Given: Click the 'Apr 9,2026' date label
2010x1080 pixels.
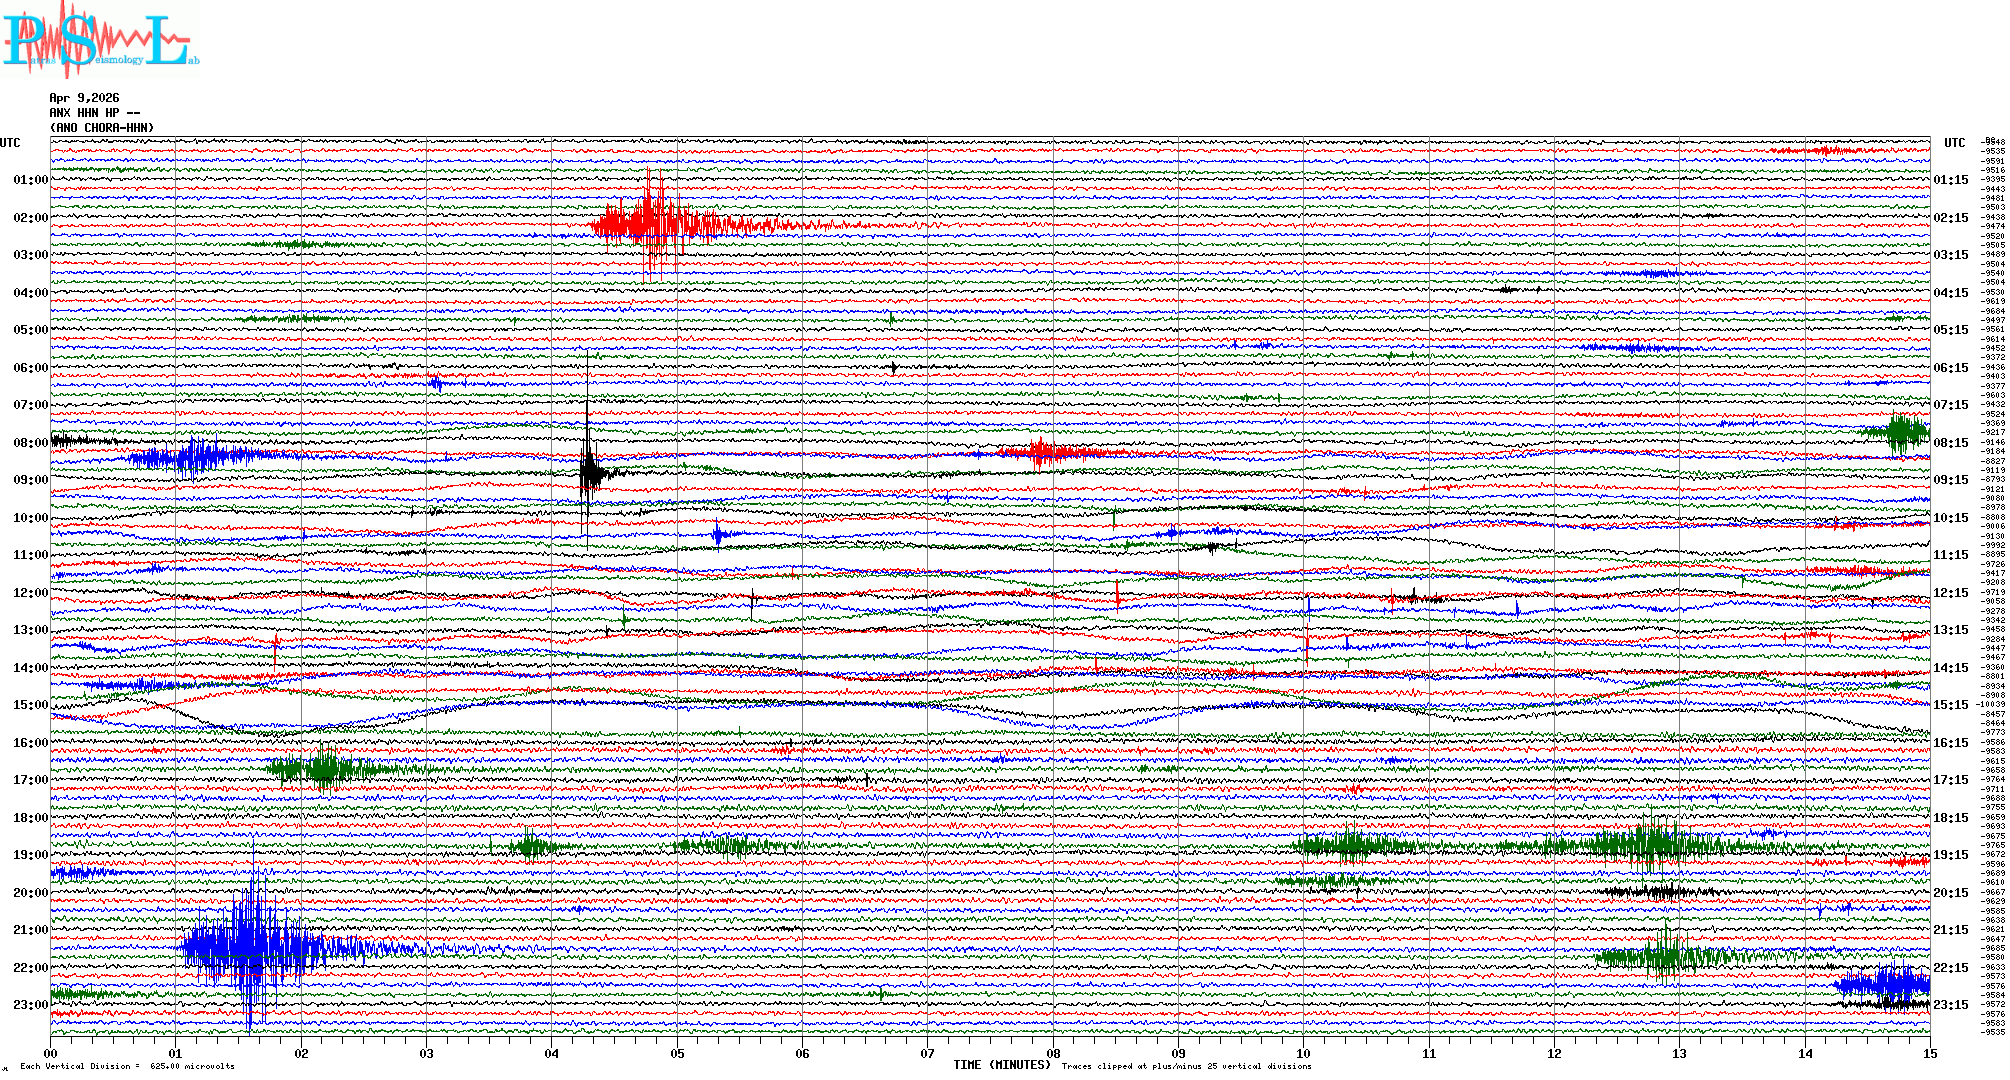Looking at the screenshot, I should click(x=84, y=98).
